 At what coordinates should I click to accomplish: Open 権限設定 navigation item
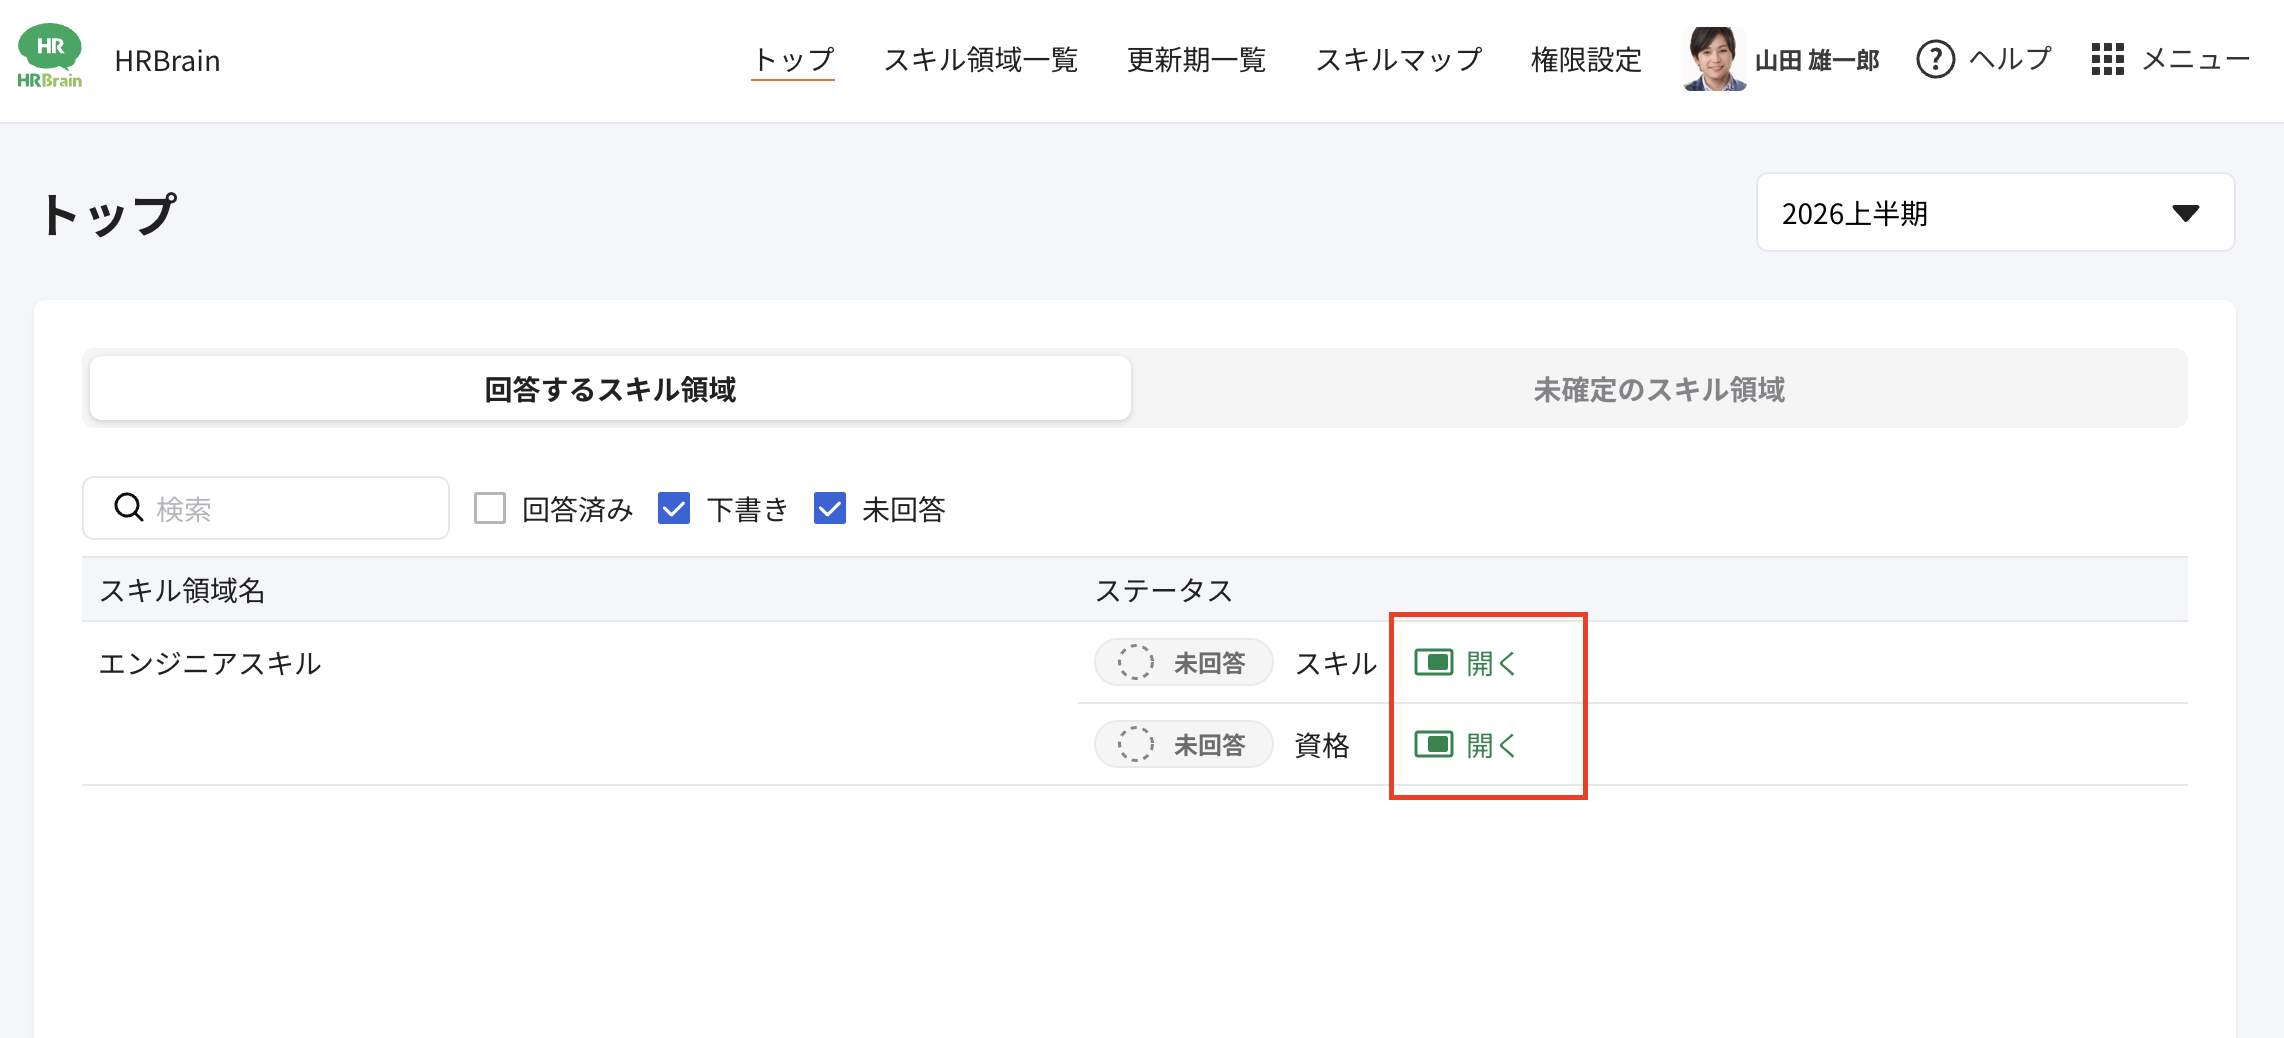coord(1586,60)
